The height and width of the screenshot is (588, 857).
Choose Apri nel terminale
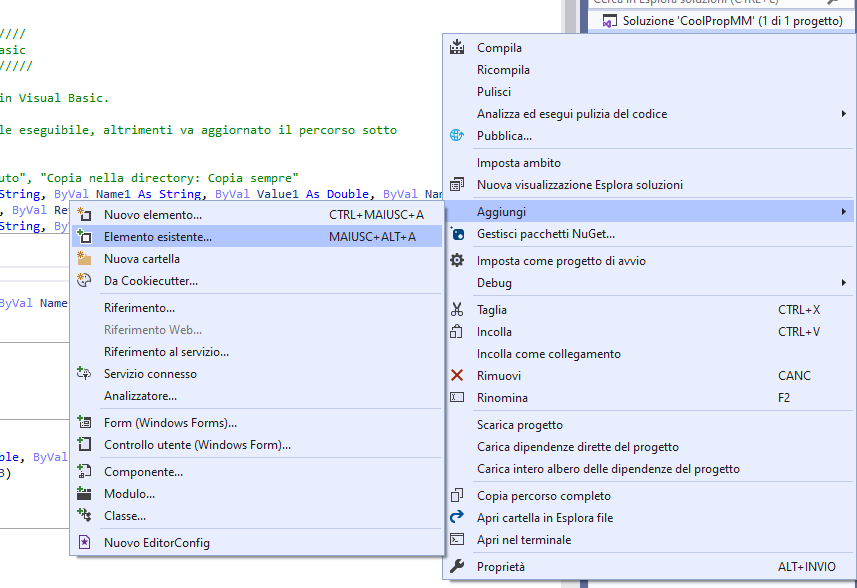tap(649, 539)
